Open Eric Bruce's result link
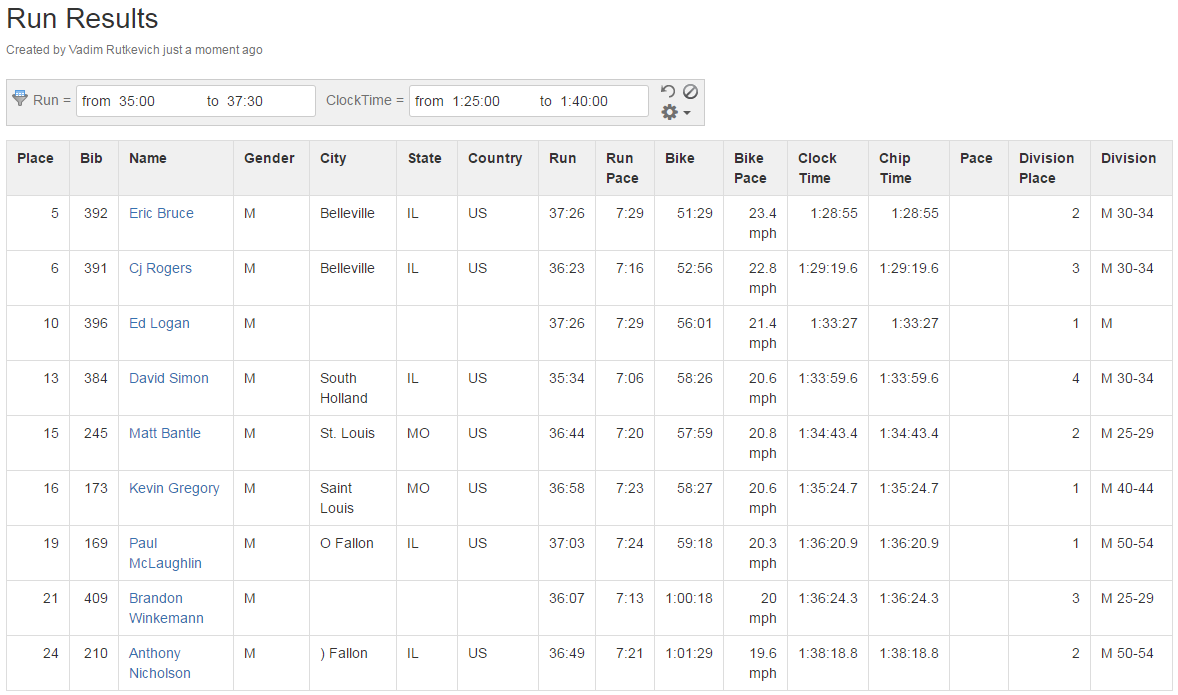The height and width of the screenshot is (695, 1178). [161, 213]
